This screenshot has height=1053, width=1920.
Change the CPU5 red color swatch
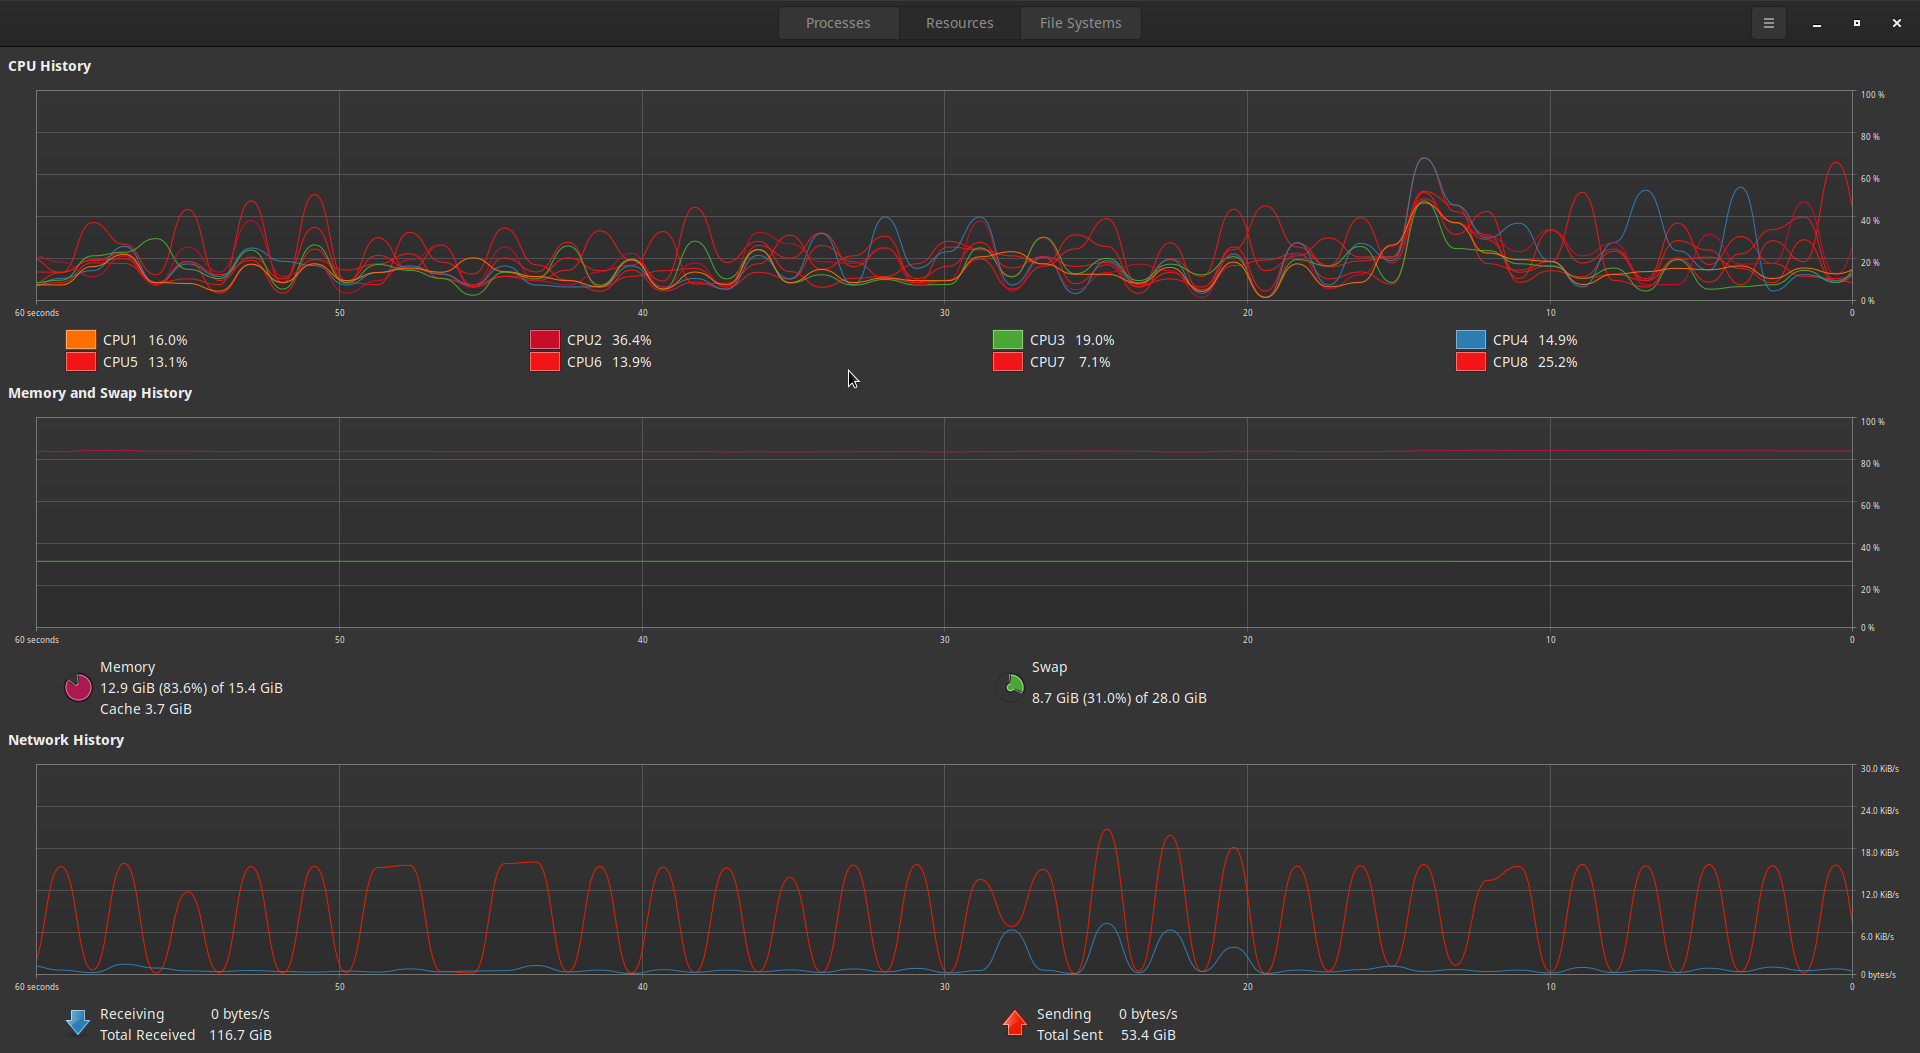pyautogui.click(x=81, y=362)
